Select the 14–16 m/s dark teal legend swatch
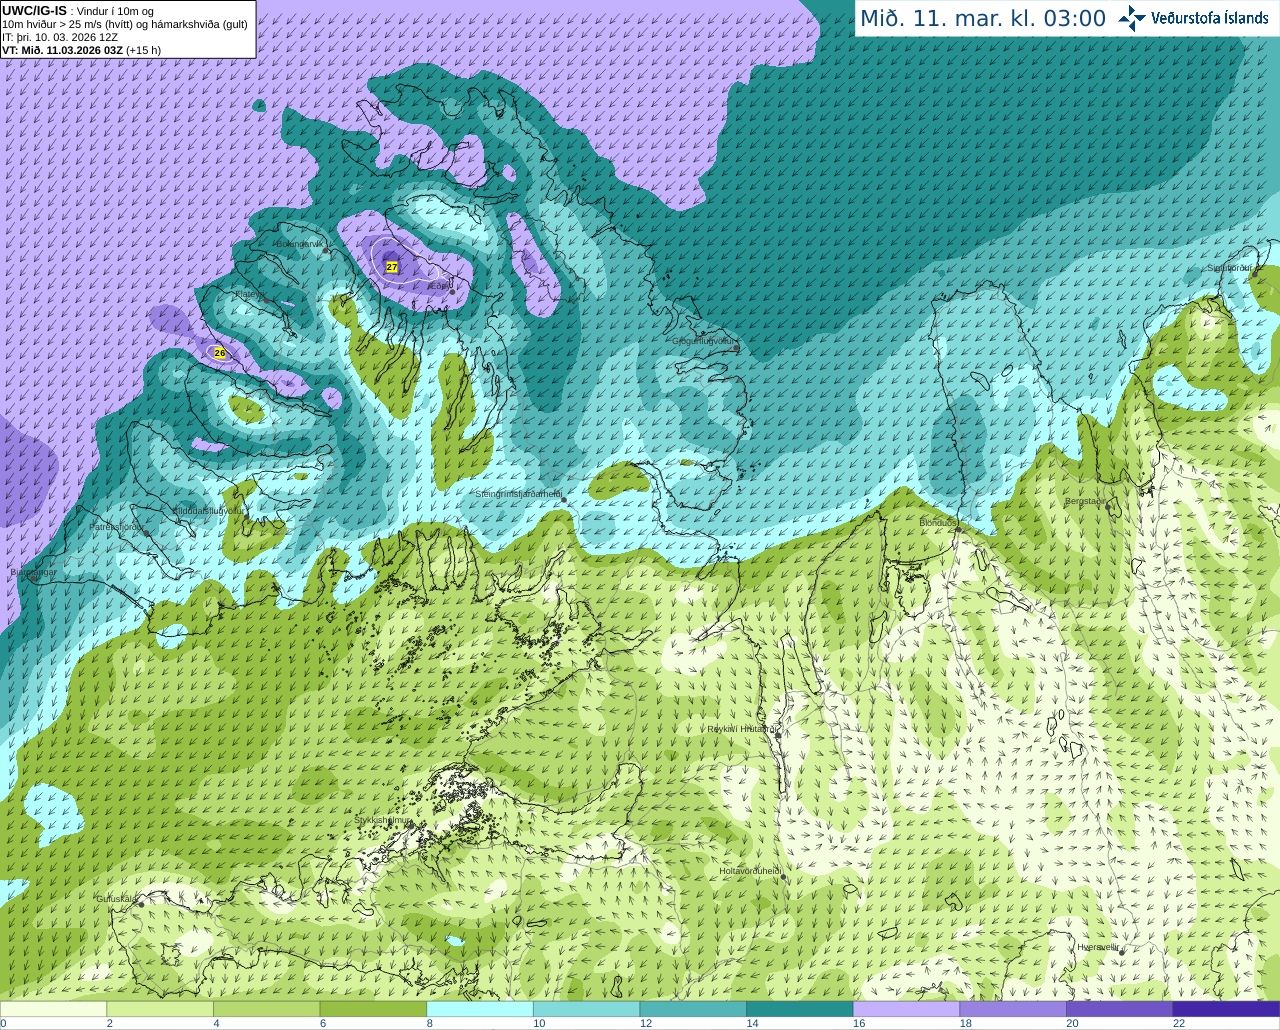This screenshot has height=1030, width=1280. [800, 1009]
